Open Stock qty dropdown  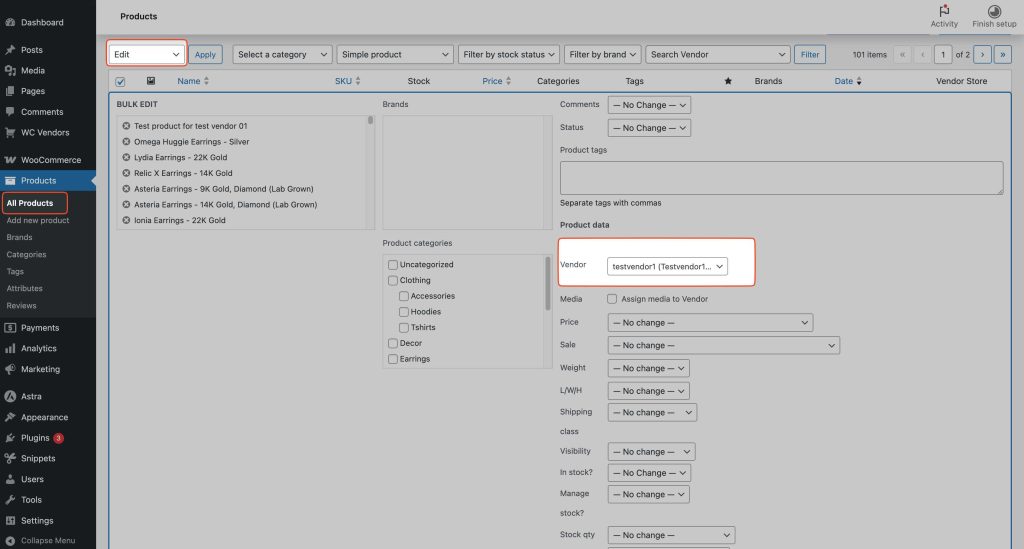click(x=671, y=535)
